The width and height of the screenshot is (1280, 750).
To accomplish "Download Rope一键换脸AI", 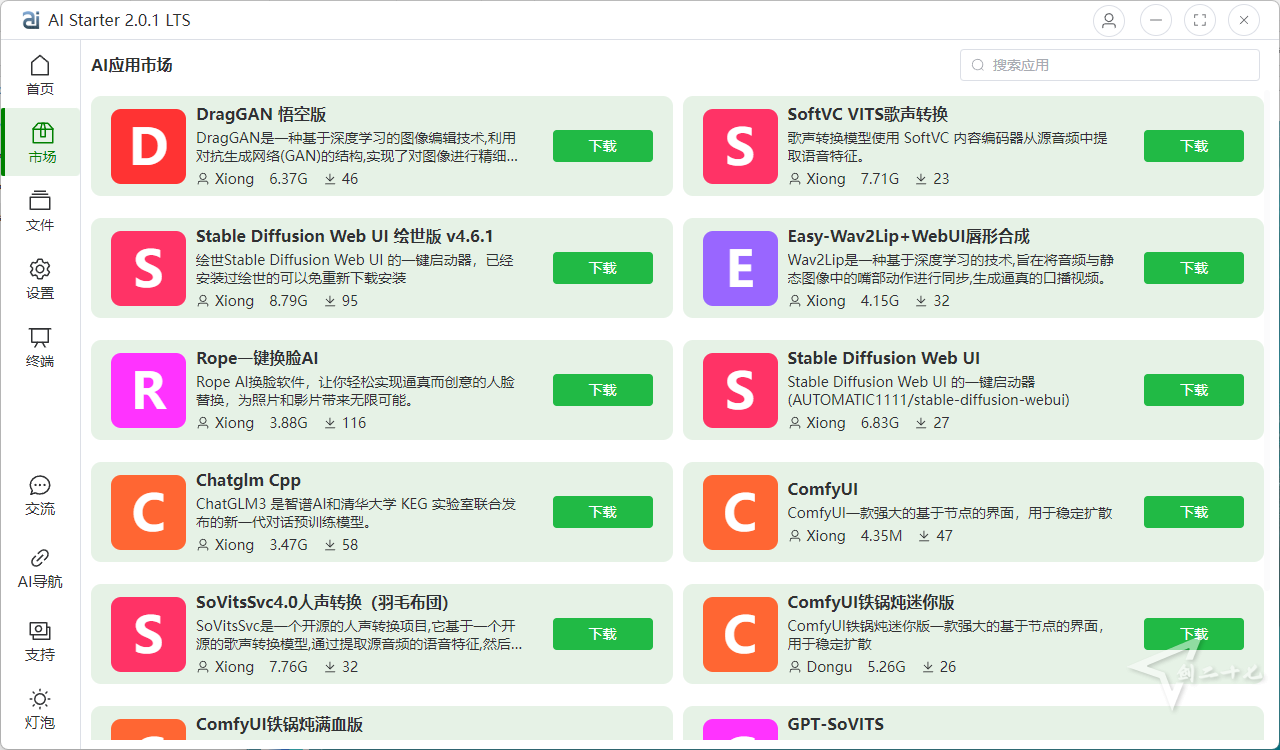I will pos(602,390).
